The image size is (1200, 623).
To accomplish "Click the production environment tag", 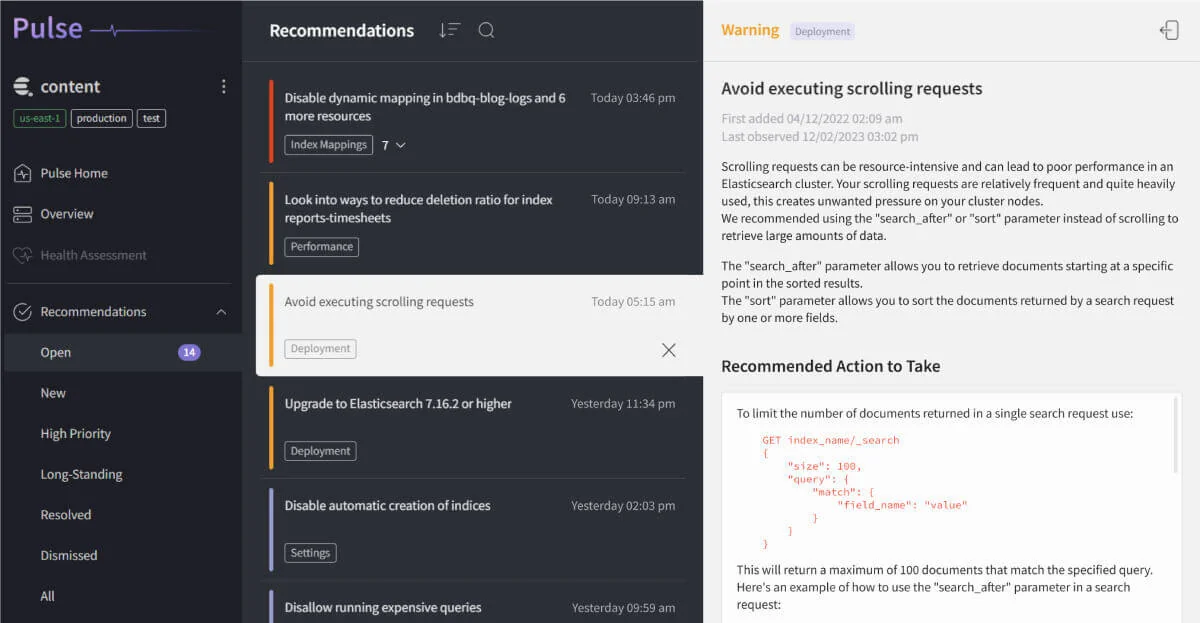I will (x=101, y=118).
